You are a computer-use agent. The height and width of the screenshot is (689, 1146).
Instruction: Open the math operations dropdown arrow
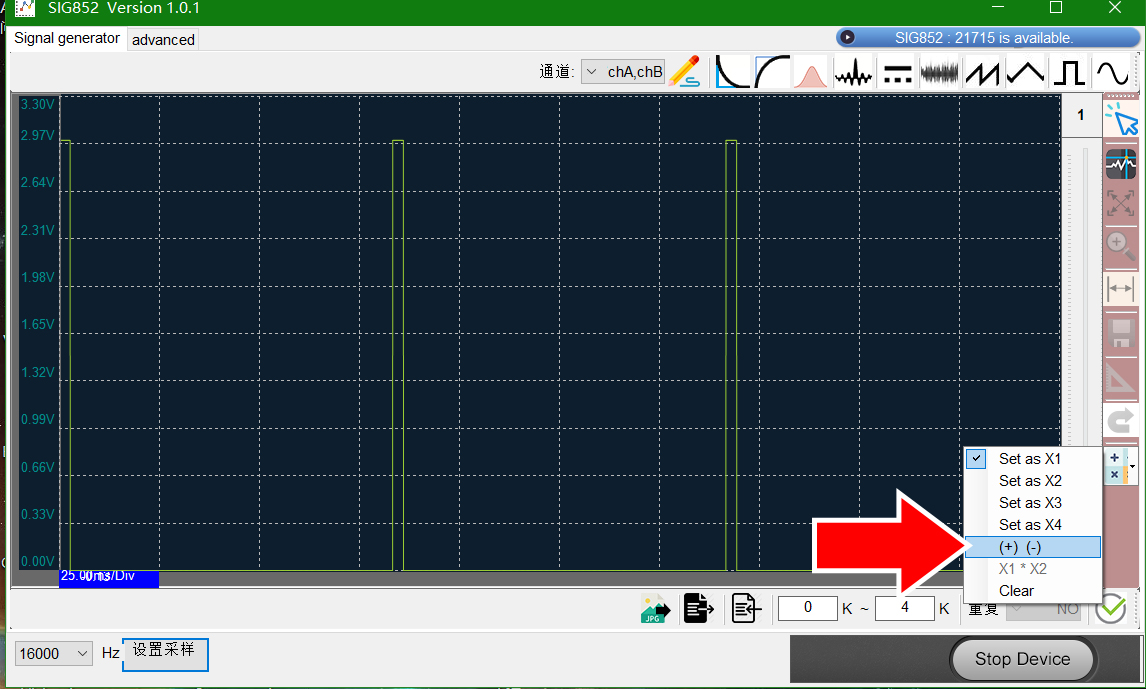(1132, 466)
